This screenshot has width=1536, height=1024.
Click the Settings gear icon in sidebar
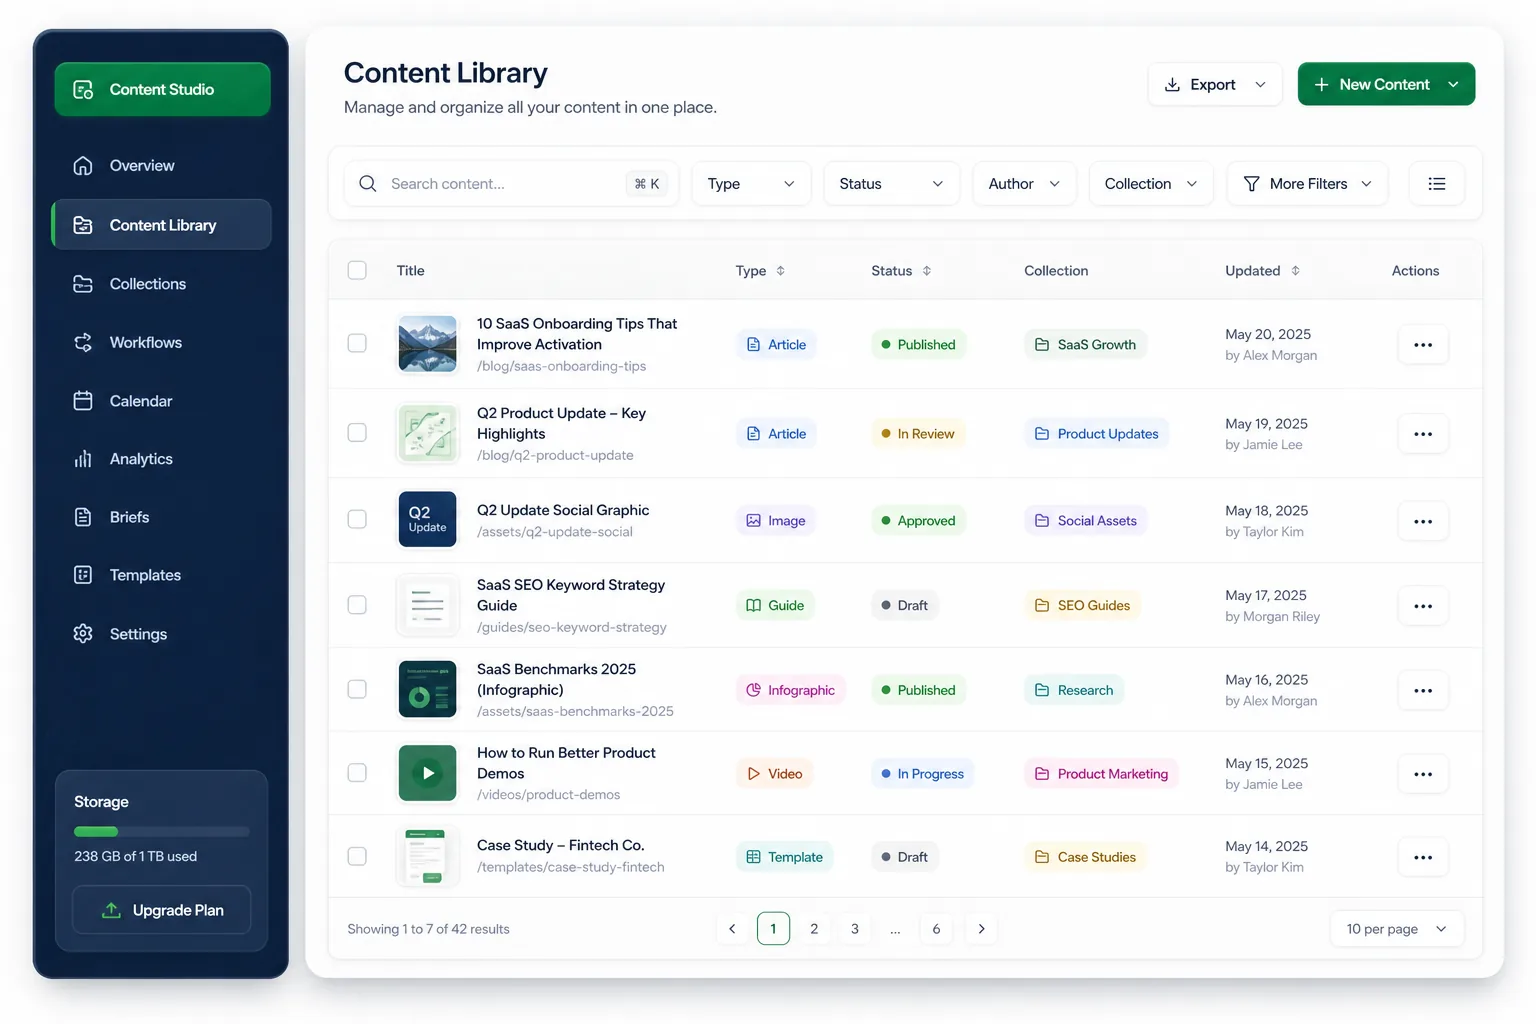click(83, 634)
